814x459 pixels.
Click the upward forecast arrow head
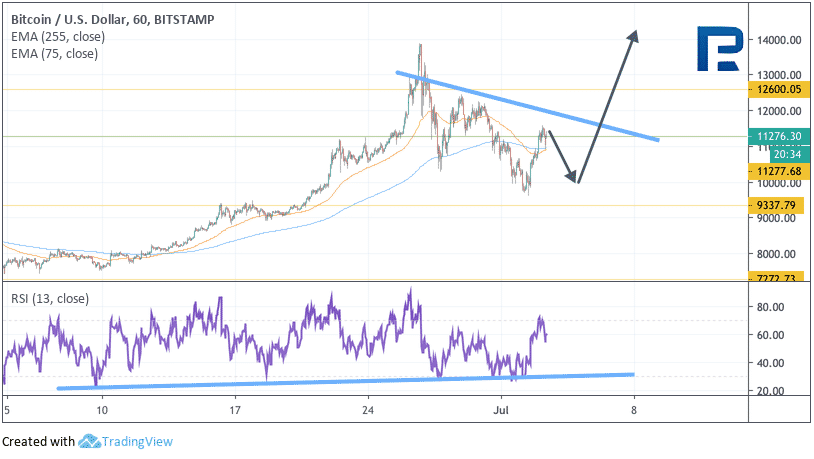(632, 36)
